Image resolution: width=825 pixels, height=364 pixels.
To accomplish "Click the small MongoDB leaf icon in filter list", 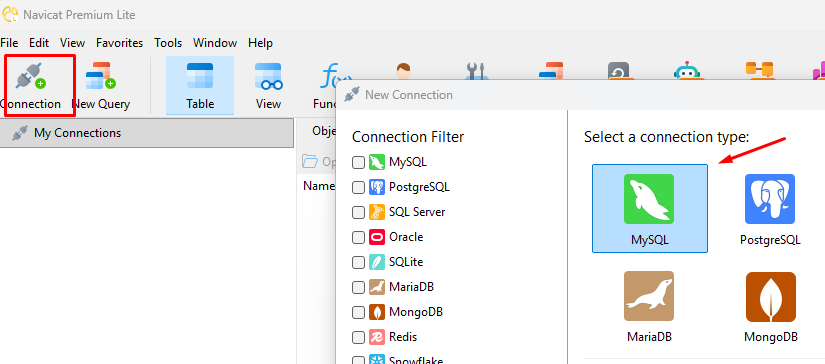I will (x=377, y=312).
